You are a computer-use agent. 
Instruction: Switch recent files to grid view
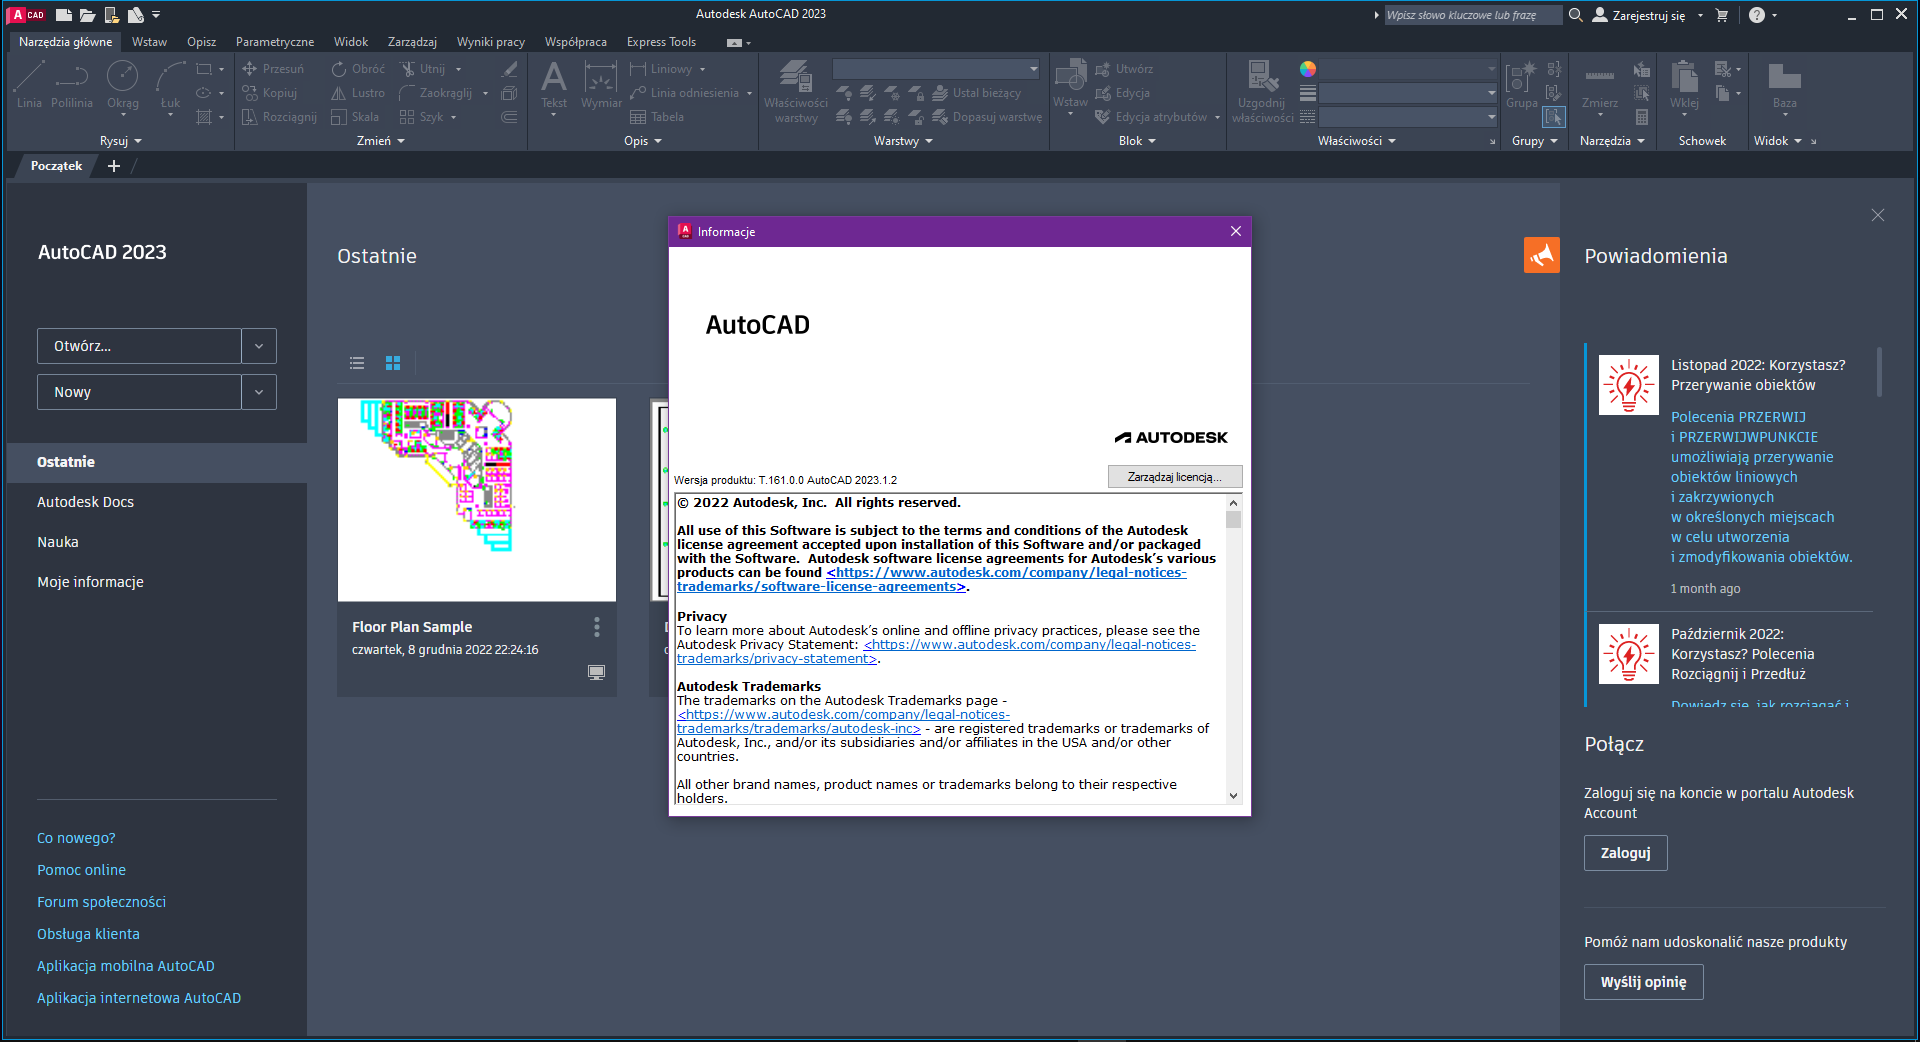[x=393, y=363]
